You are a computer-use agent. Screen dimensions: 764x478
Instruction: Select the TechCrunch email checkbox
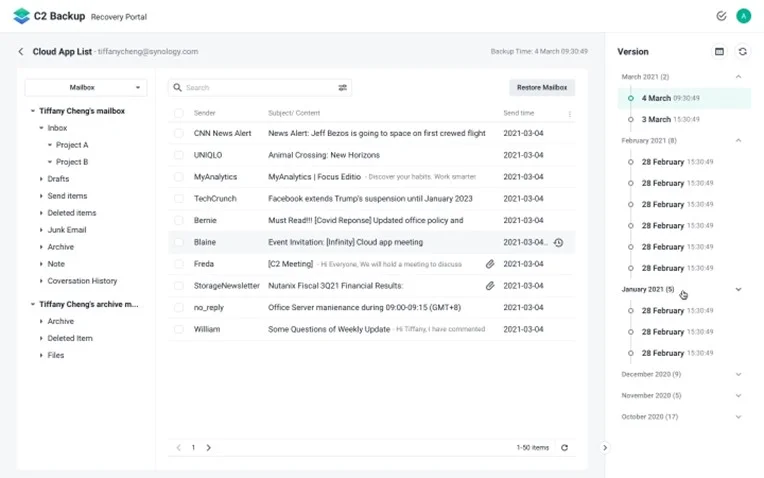(x=179, y=199)
